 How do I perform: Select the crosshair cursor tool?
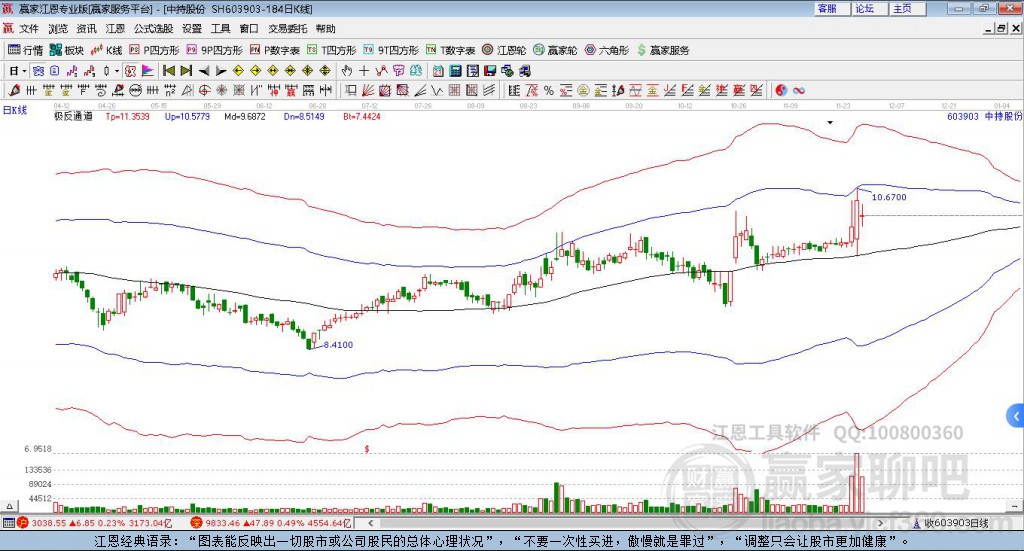pyautogui.click(x=364, y=71)
